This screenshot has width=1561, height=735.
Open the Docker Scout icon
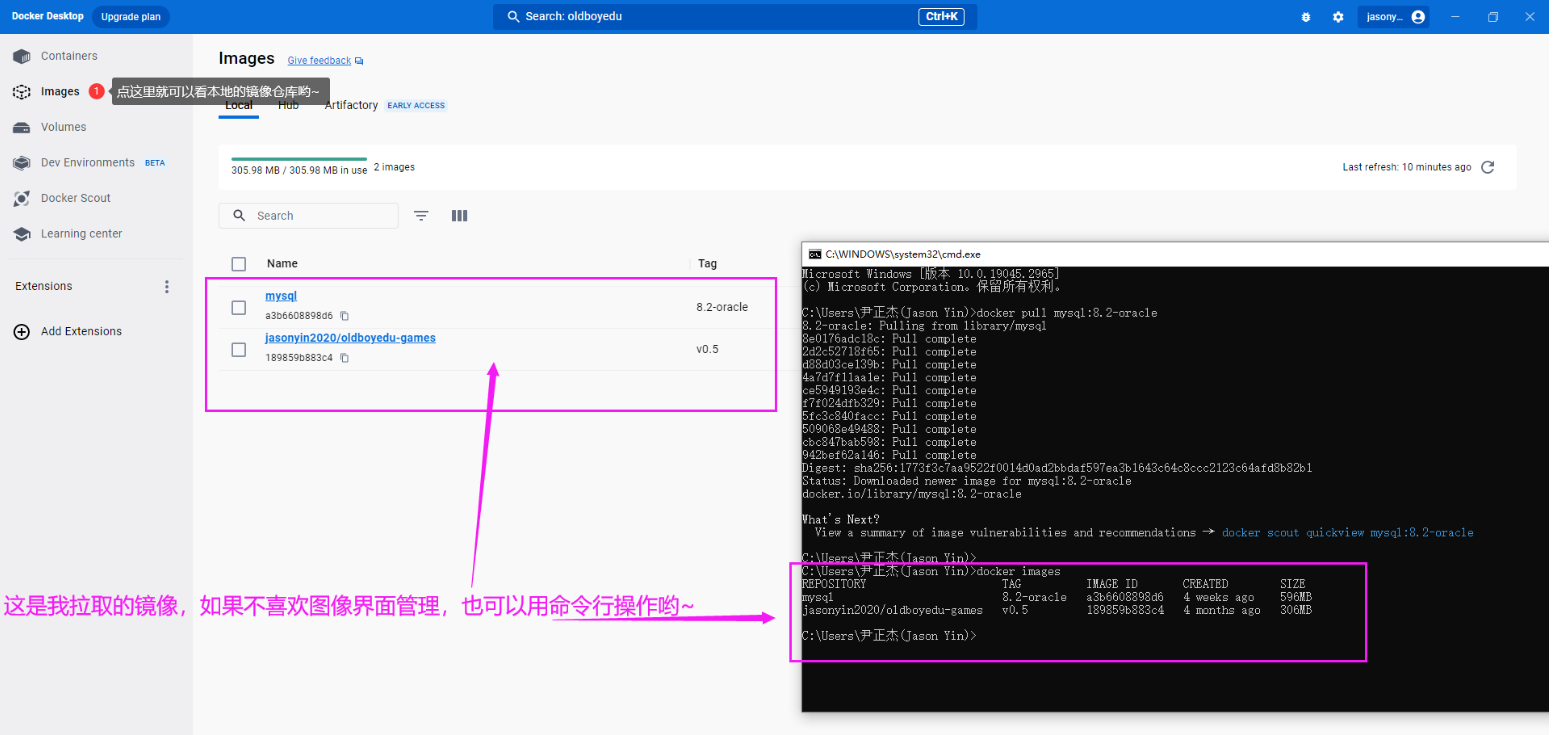tap(22, 198)
